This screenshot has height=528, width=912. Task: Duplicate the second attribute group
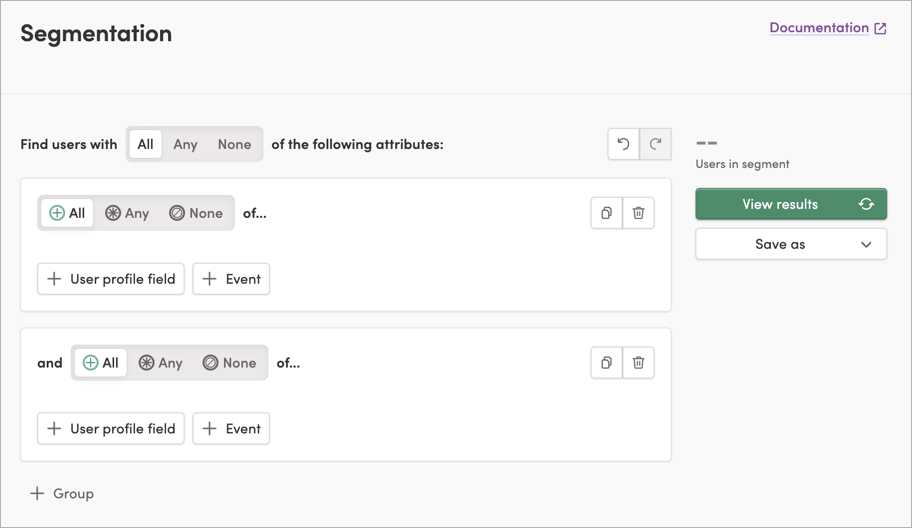606,363
